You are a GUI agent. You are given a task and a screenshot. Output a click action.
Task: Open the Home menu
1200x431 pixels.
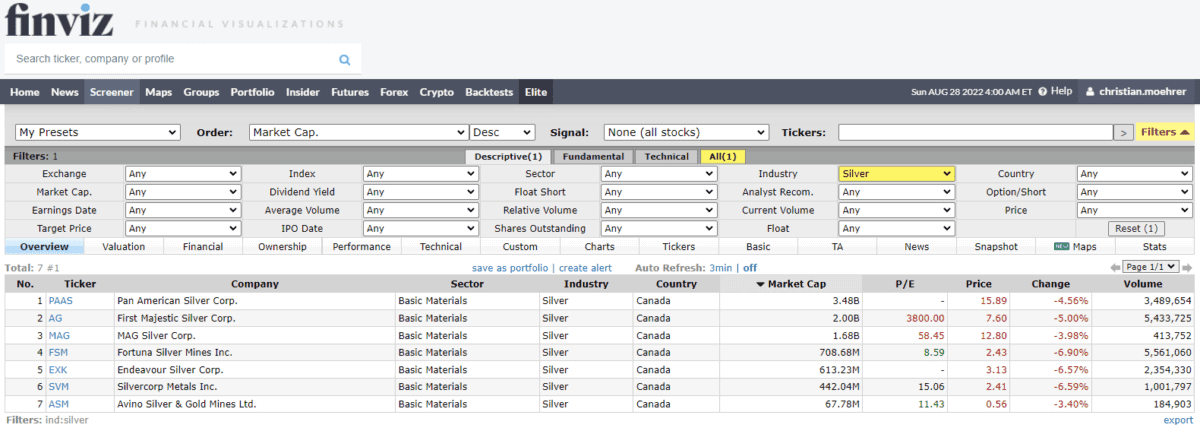pyautogui.click(x=25, y=92)
